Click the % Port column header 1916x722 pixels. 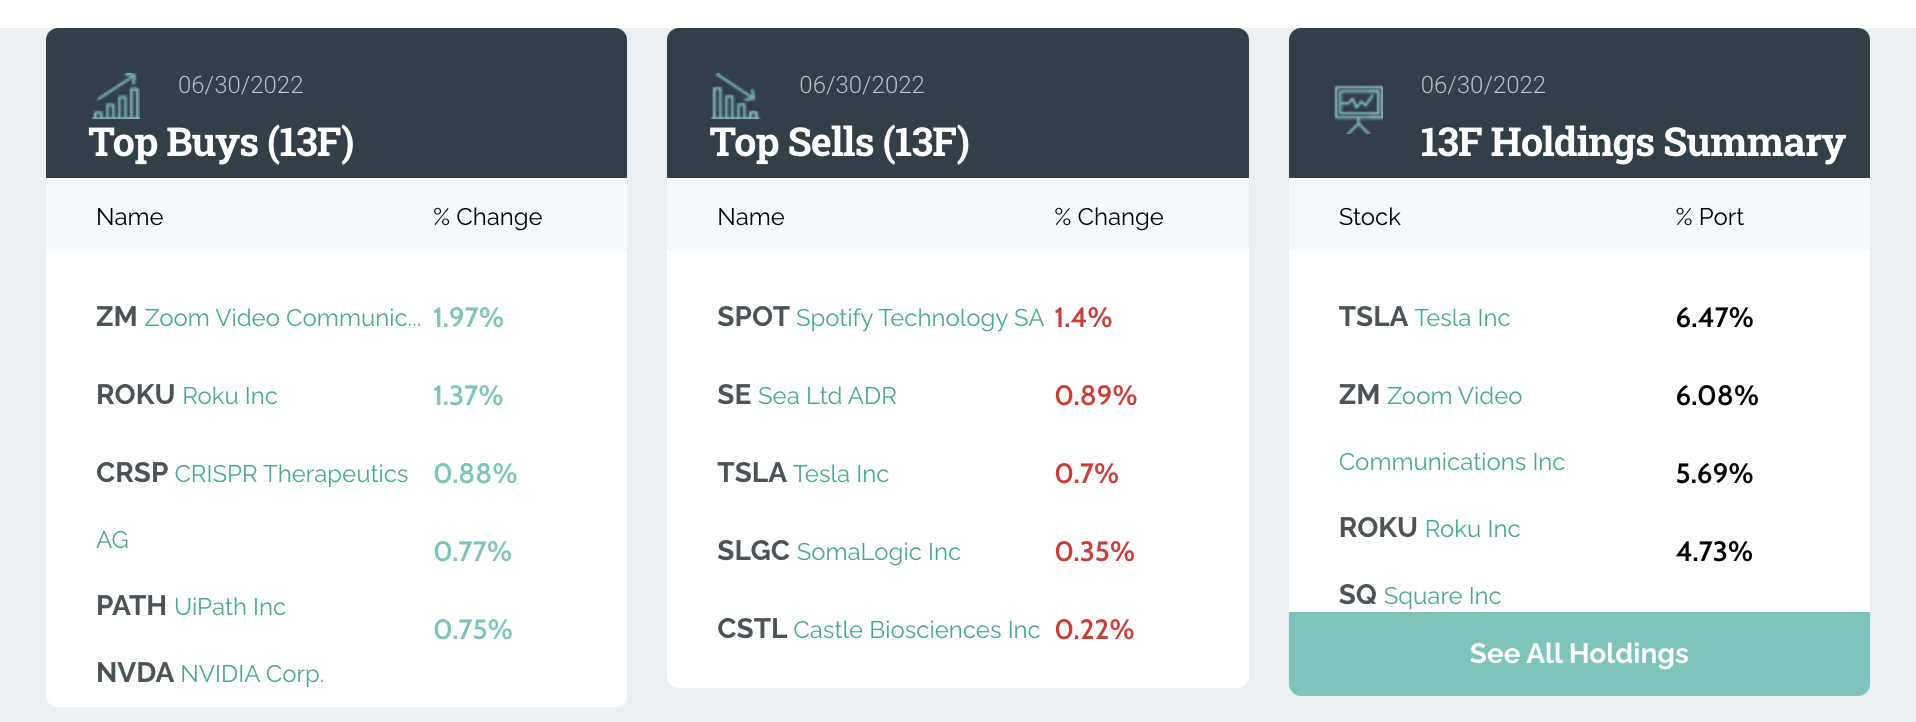pos(1709,217)
